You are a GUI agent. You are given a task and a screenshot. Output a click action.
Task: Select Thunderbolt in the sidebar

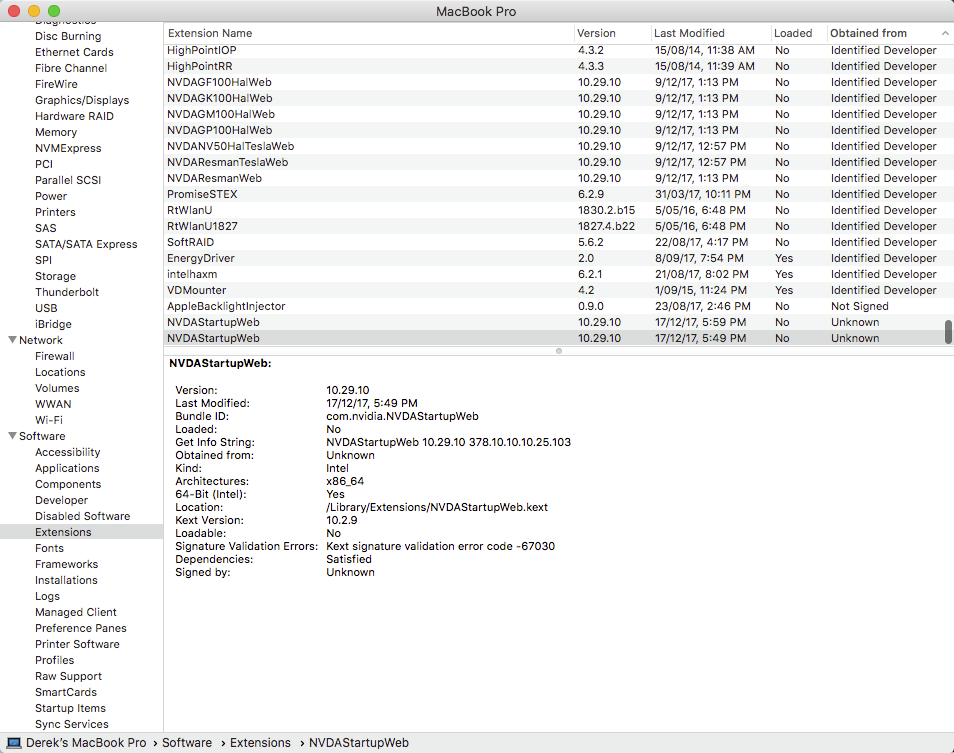point(67,292)
